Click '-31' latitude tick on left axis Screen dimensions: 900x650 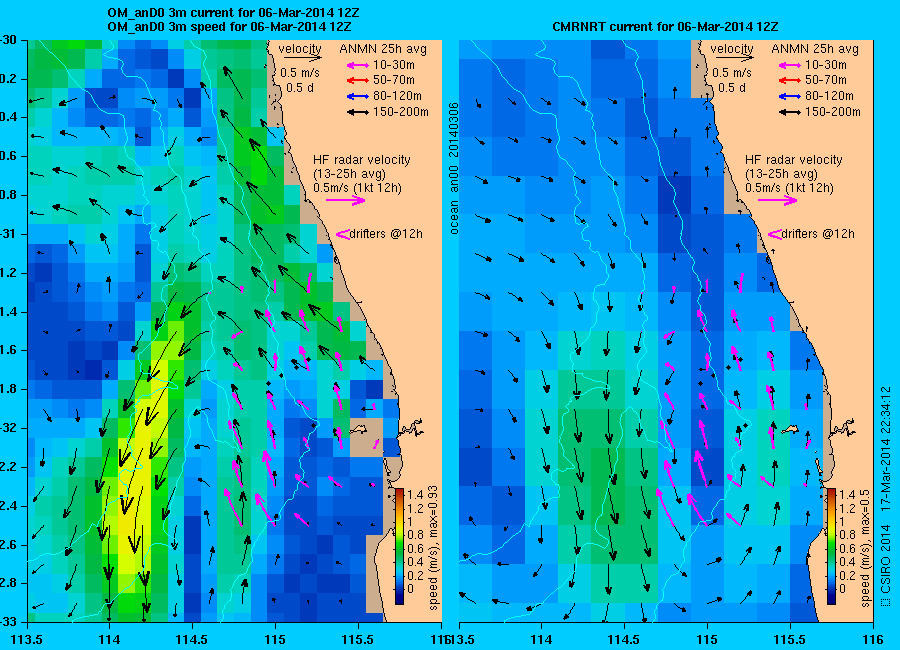click(x=8, y=234)
